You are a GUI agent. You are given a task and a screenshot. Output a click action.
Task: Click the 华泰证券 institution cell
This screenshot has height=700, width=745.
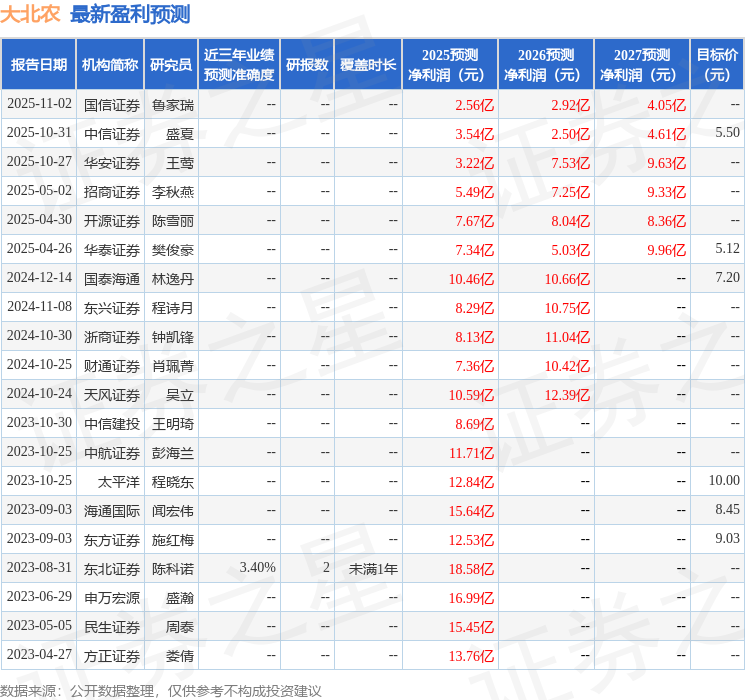(112, 250)
